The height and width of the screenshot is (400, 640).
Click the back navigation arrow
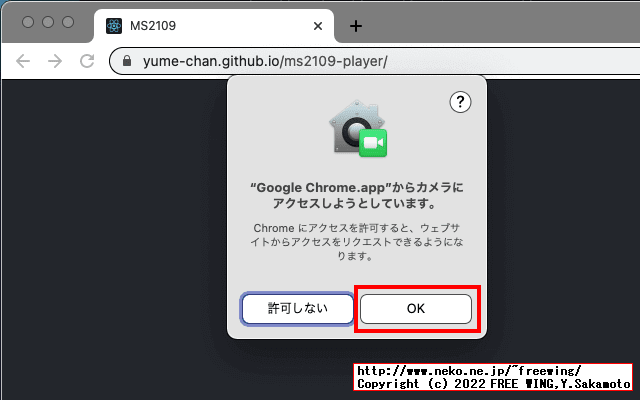point(23,61)
